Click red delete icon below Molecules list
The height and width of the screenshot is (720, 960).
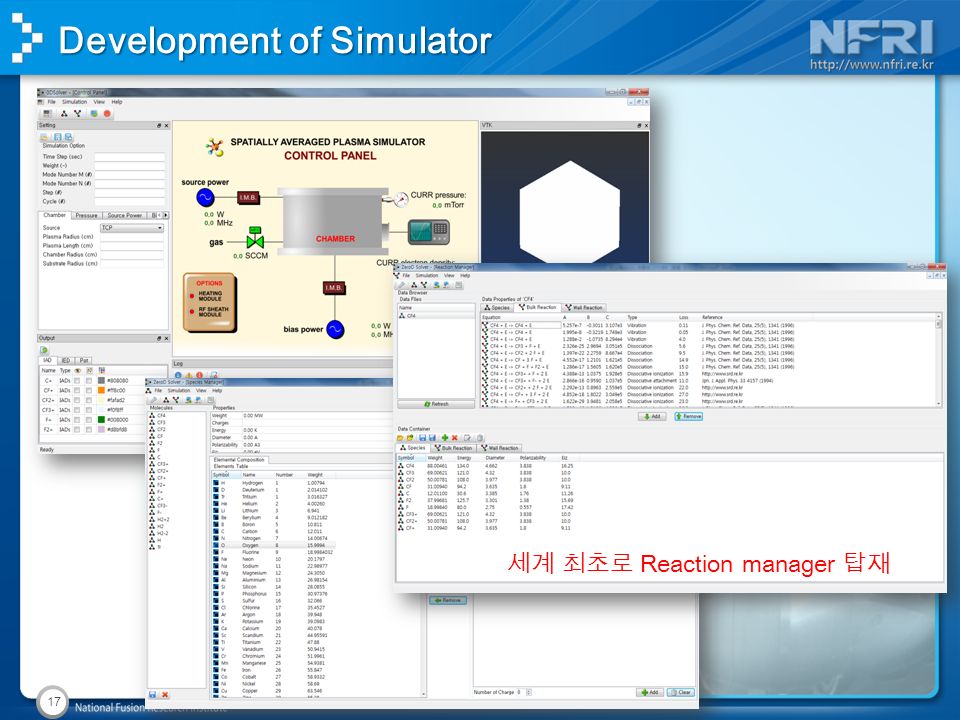coord(165,694)
